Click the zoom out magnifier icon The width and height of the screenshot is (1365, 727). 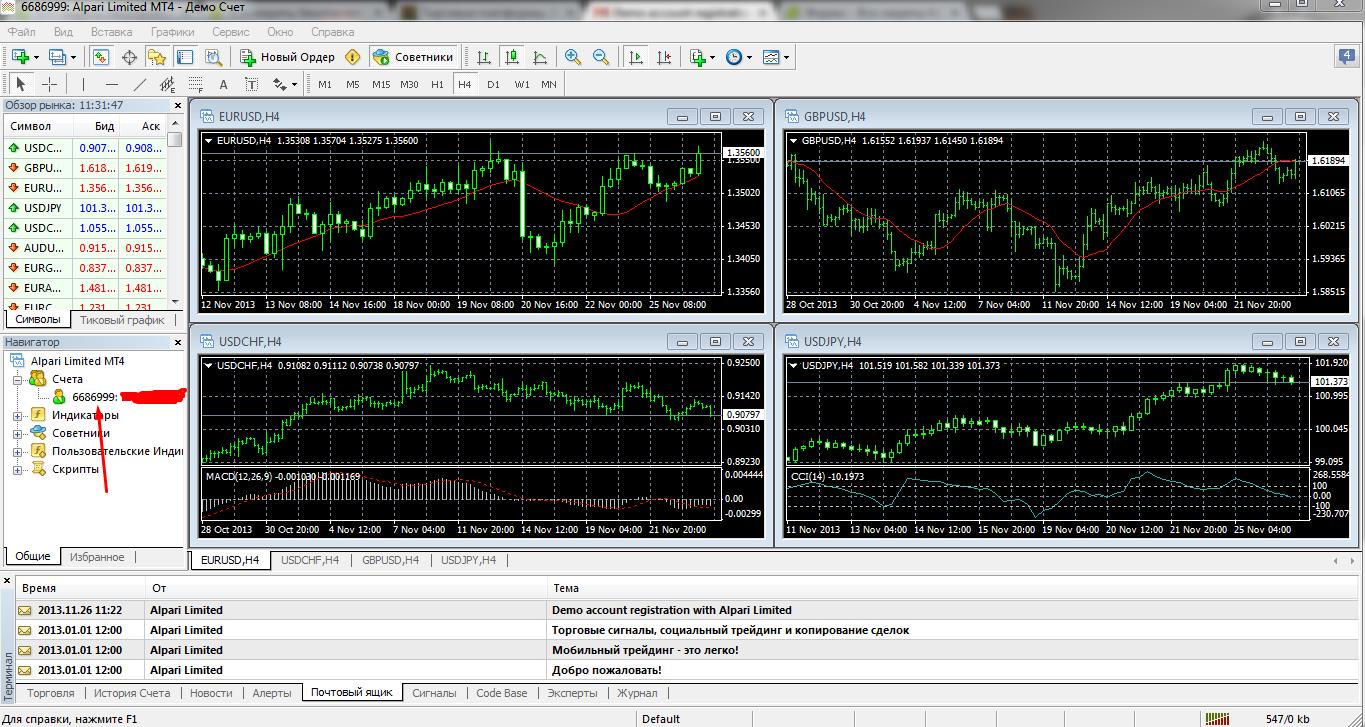click(x=601, y=57)
